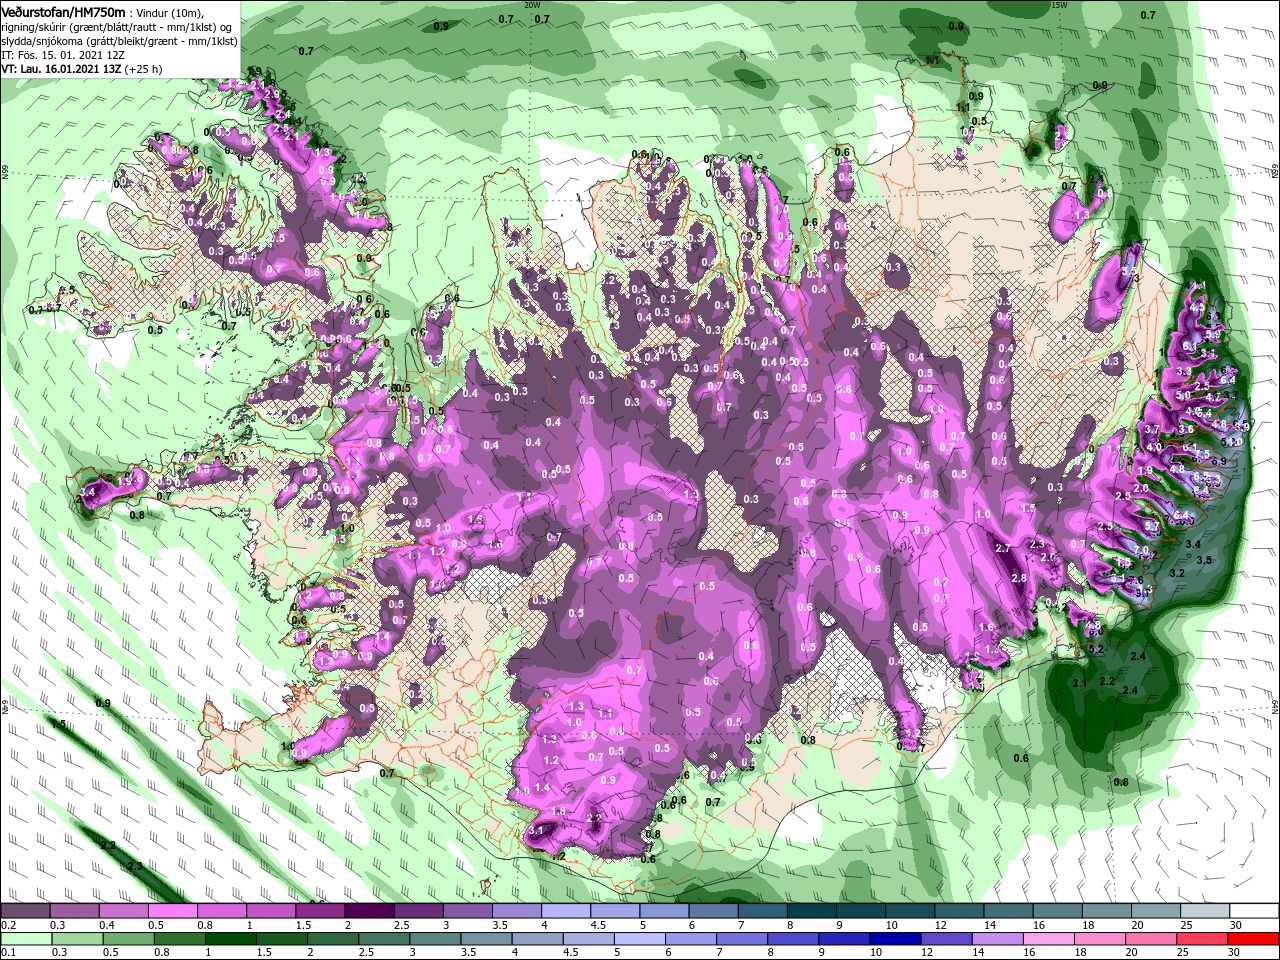Select the pale green 0.1 swatch in lower legend

coord(26,940)
